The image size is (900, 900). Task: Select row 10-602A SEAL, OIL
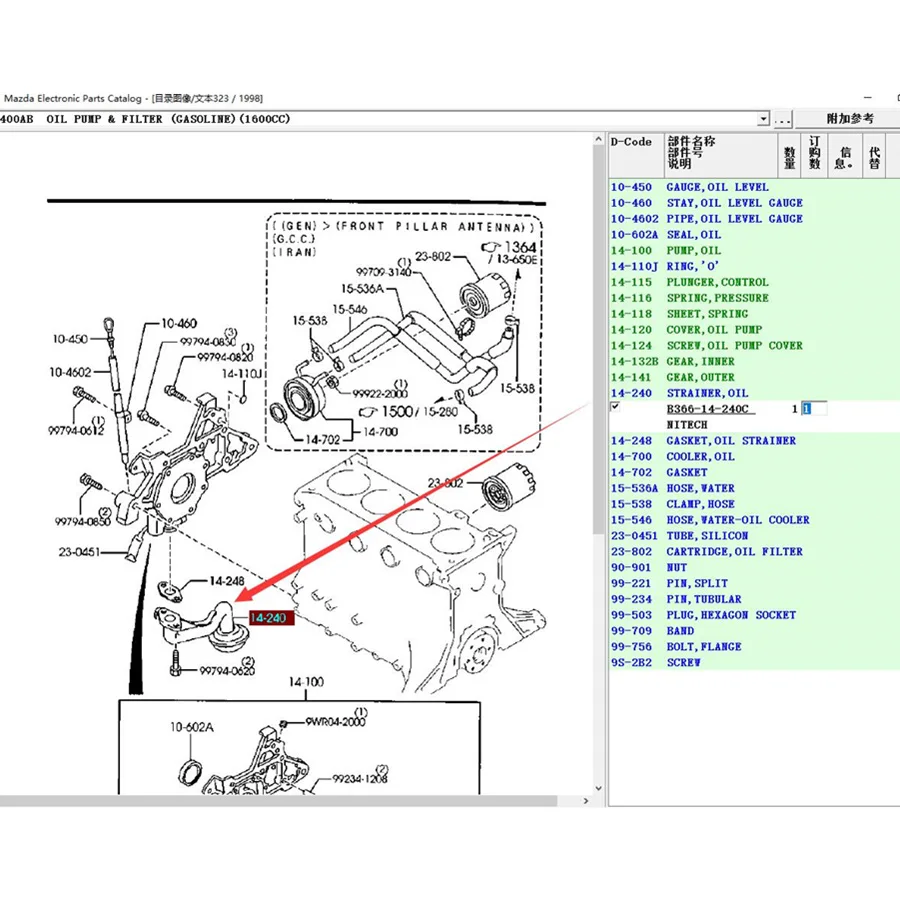[x=754, y=235]
